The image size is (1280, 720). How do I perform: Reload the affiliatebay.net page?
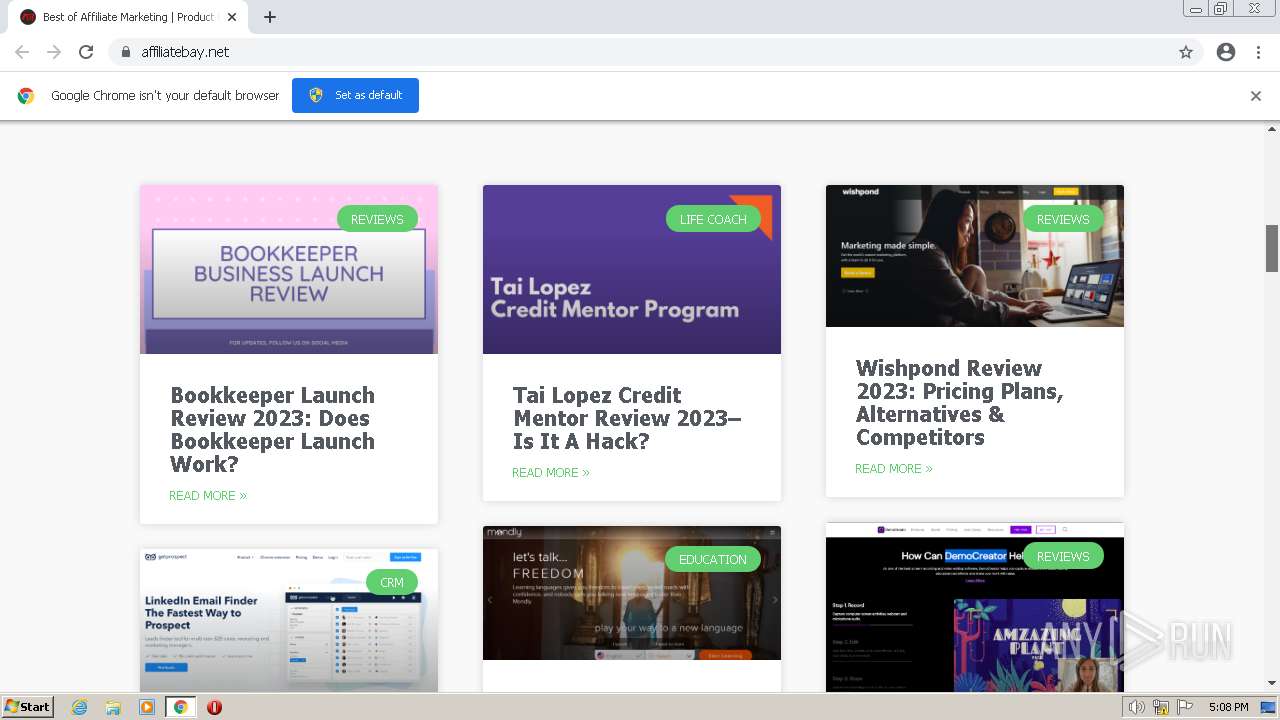(x=86, y=52)
